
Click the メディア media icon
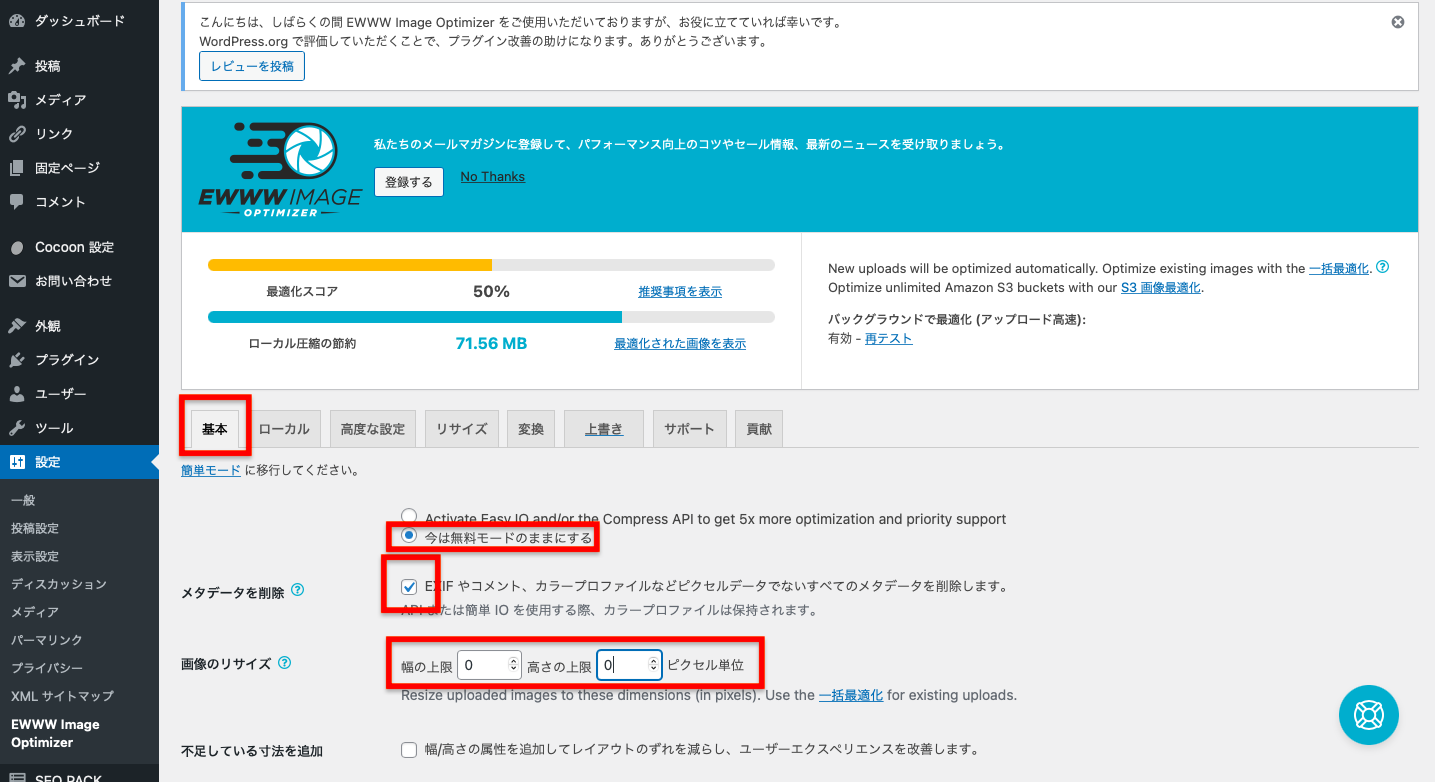click(x=17, y=100)
